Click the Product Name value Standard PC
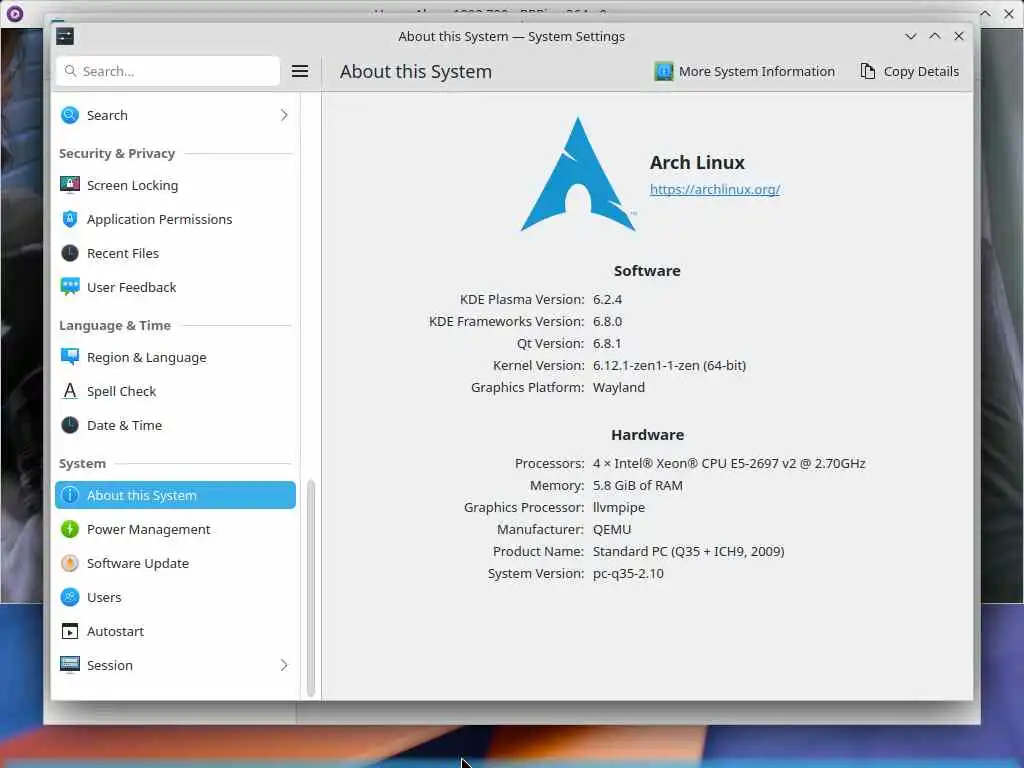 tap(688, 551)
